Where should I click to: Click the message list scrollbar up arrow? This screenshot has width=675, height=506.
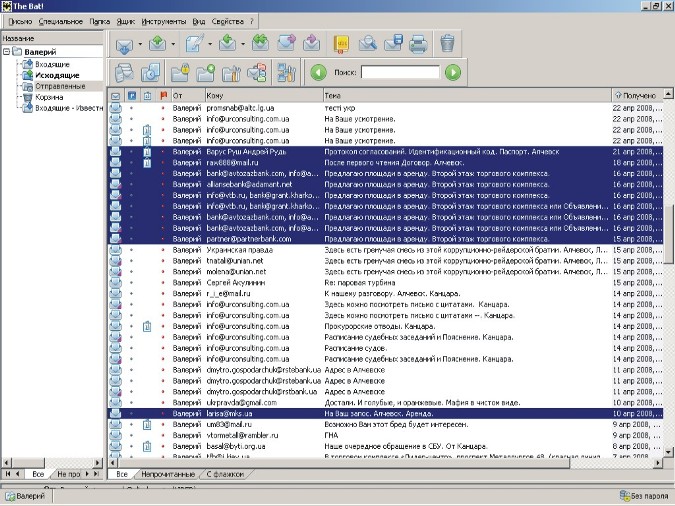click(x=668, y=93)
